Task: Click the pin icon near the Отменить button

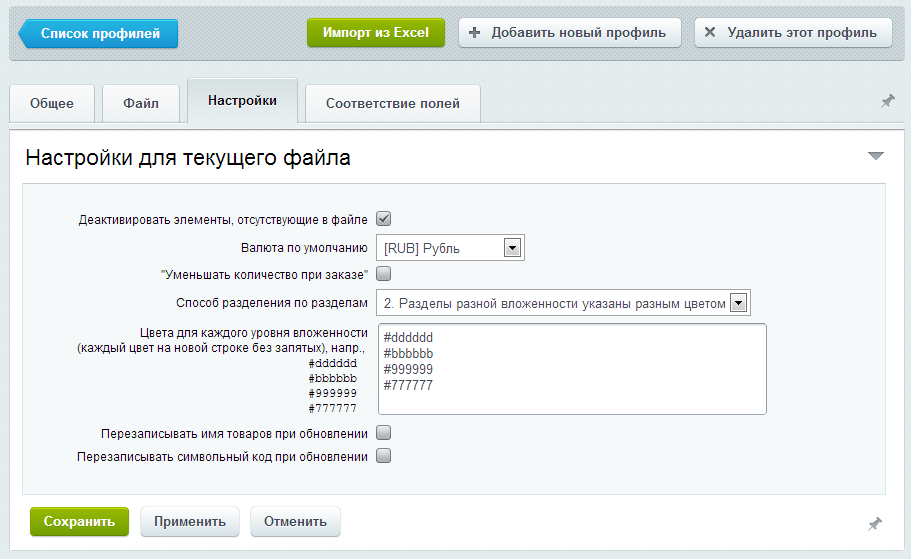Action: click(x=874, y=524)
